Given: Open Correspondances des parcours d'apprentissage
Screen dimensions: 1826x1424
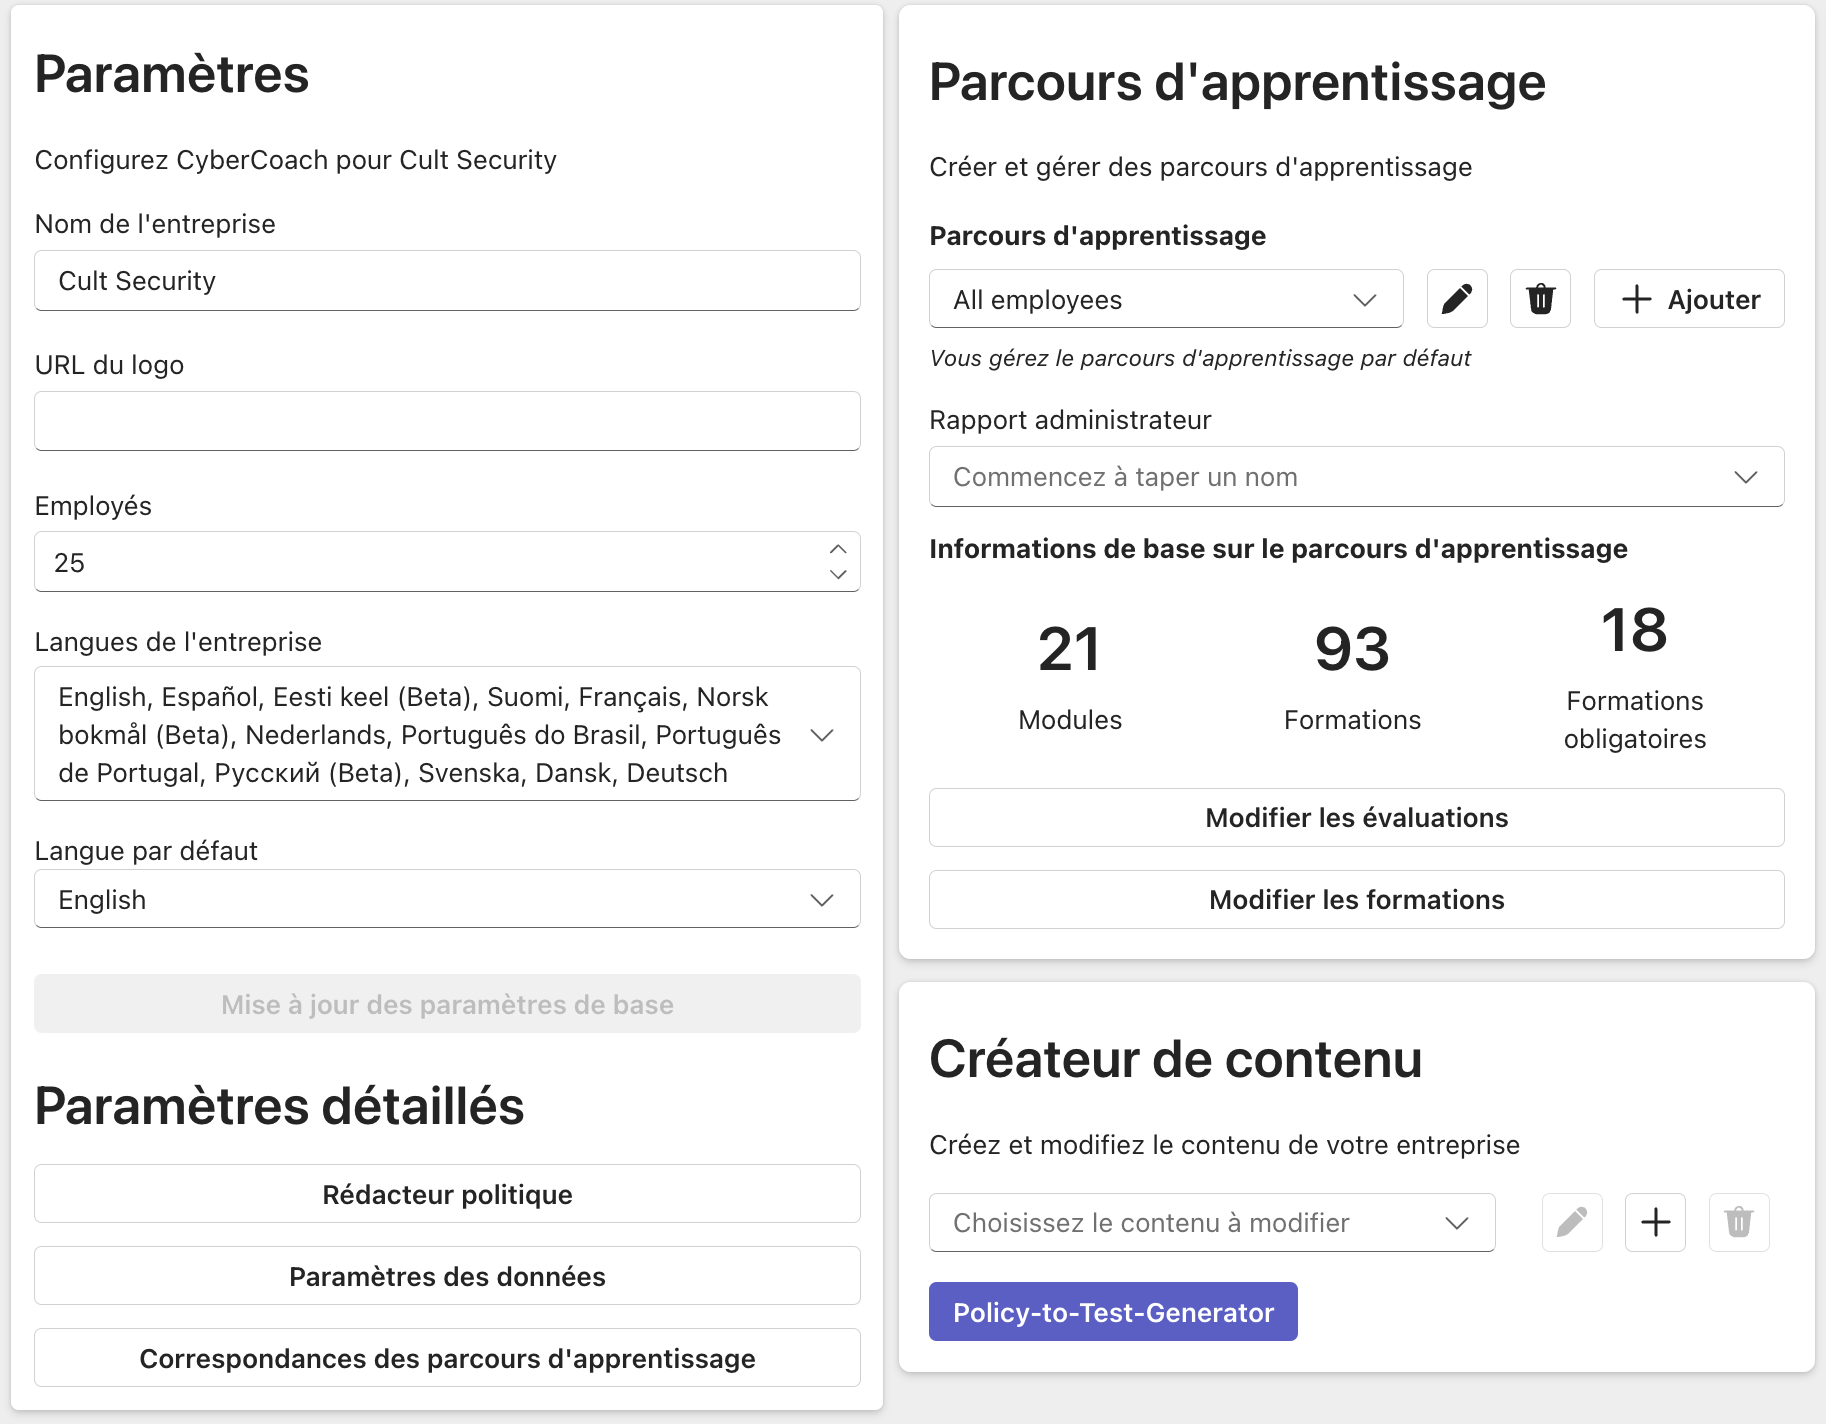Looking at the screenshot, I should 446,1357.
